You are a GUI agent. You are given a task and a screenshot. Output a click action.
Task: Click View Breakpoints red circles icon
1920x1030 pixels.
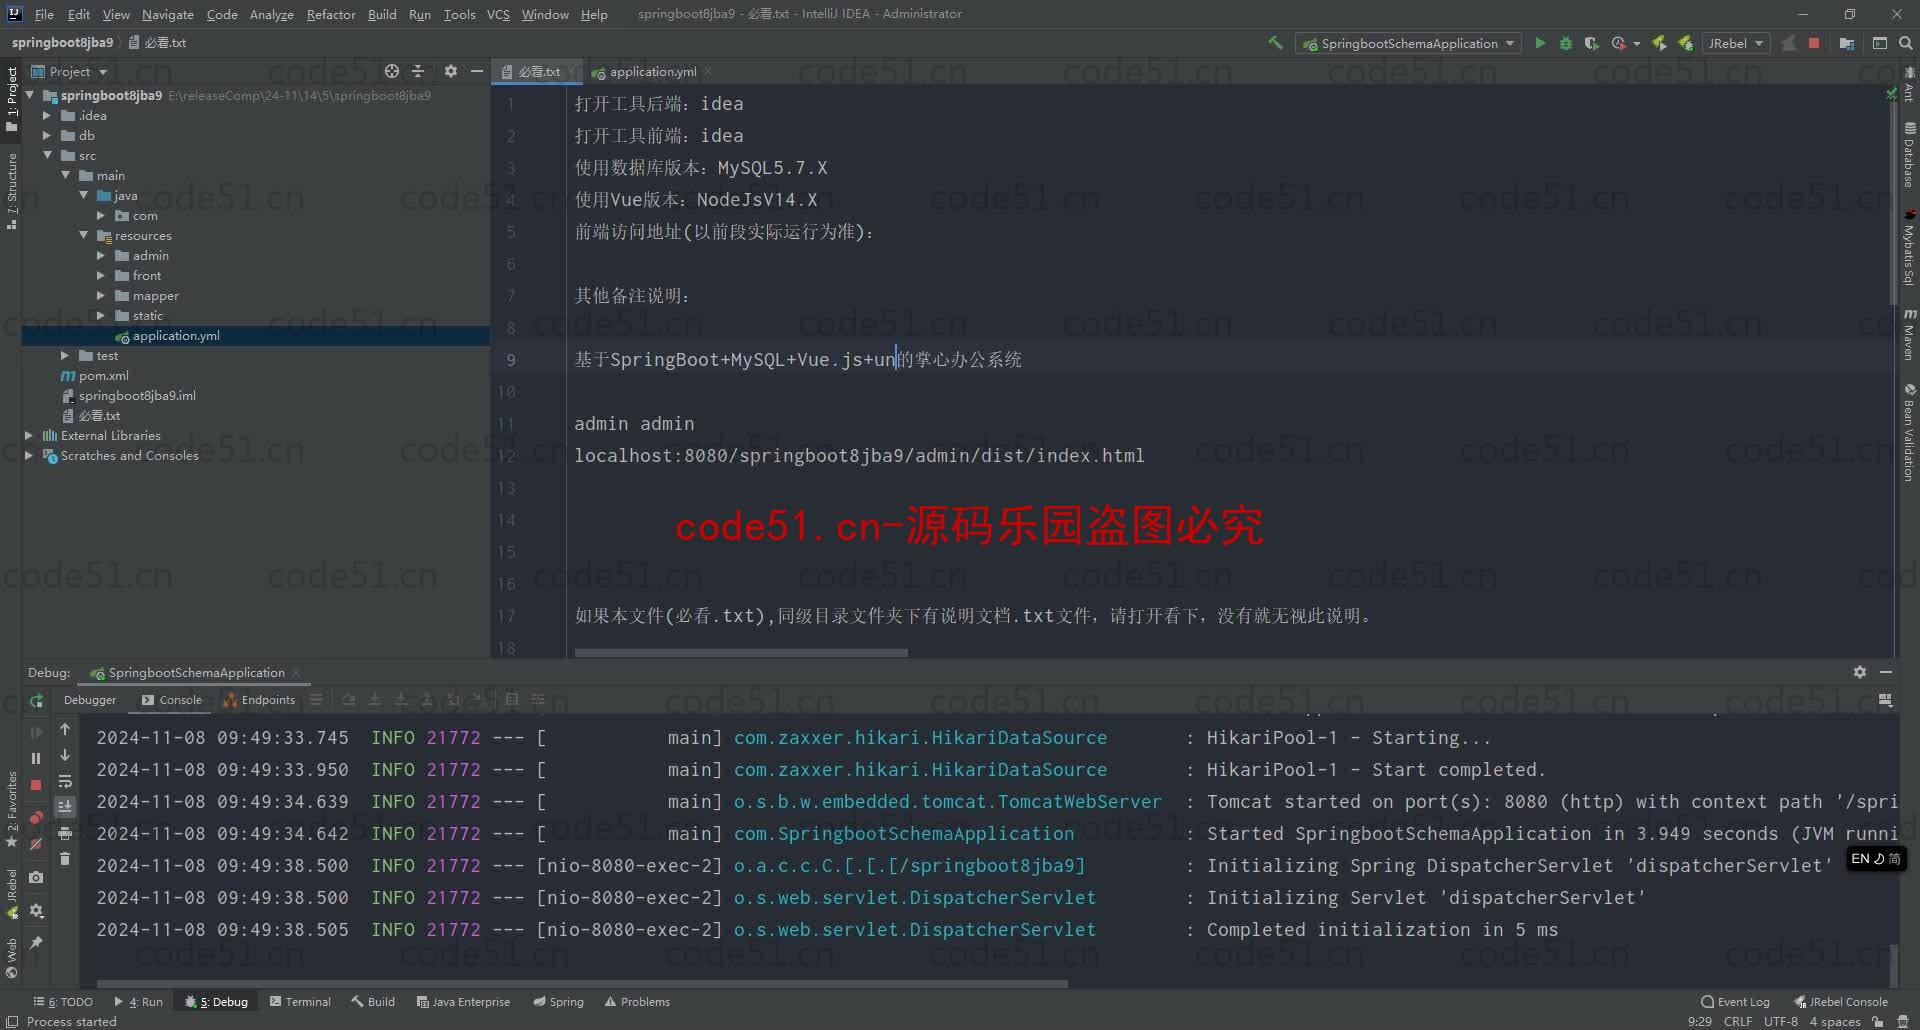coord(36,817)
